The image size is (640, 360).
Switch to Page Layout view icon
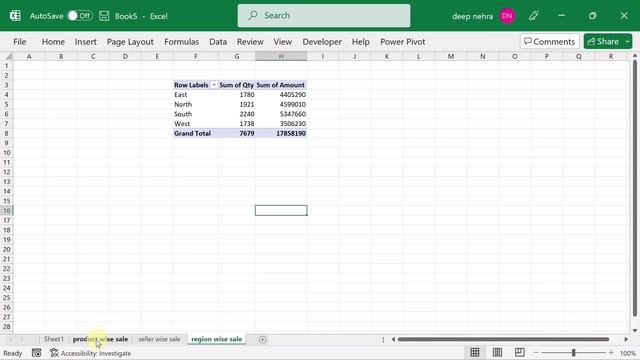pos(497,353)
